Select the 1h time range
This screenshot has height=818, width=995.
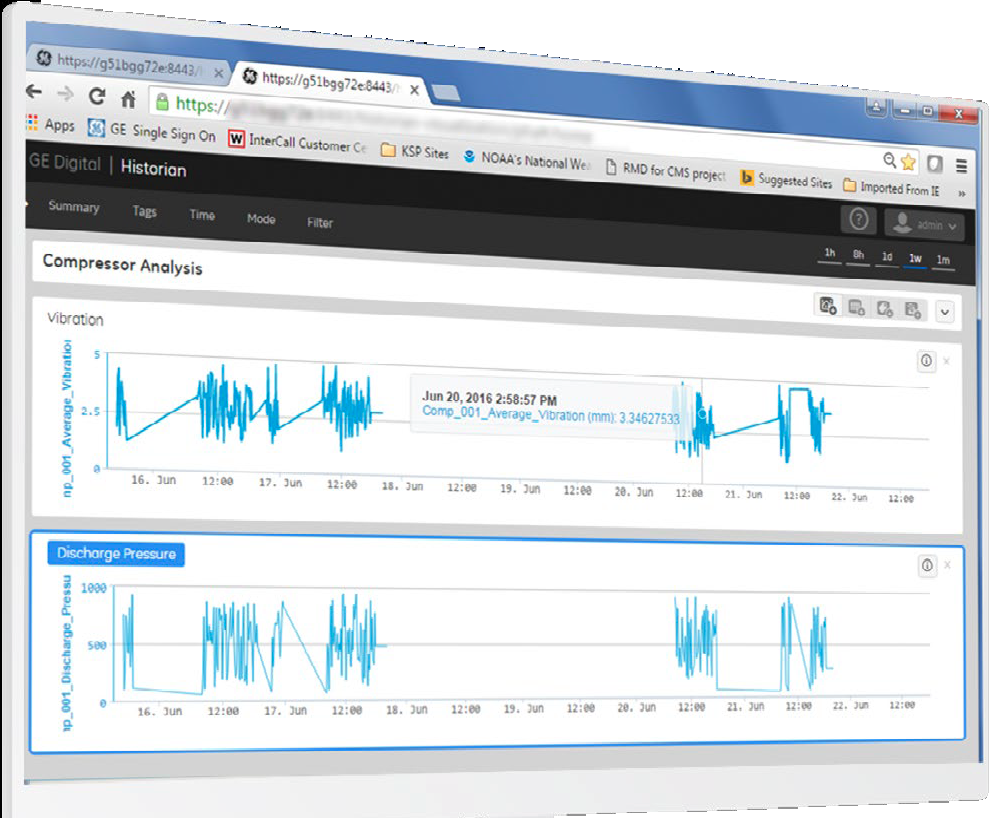pyautogui.click(x=829, y=253)
